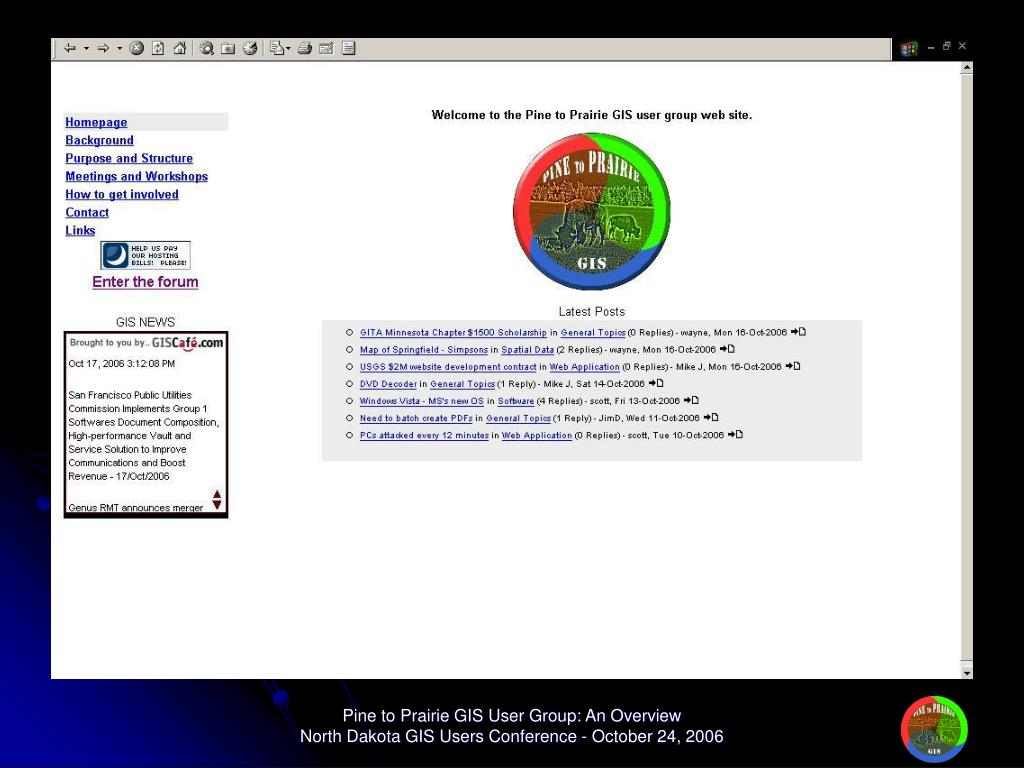Open the Homepage navigation link

(x=96, y=122)
